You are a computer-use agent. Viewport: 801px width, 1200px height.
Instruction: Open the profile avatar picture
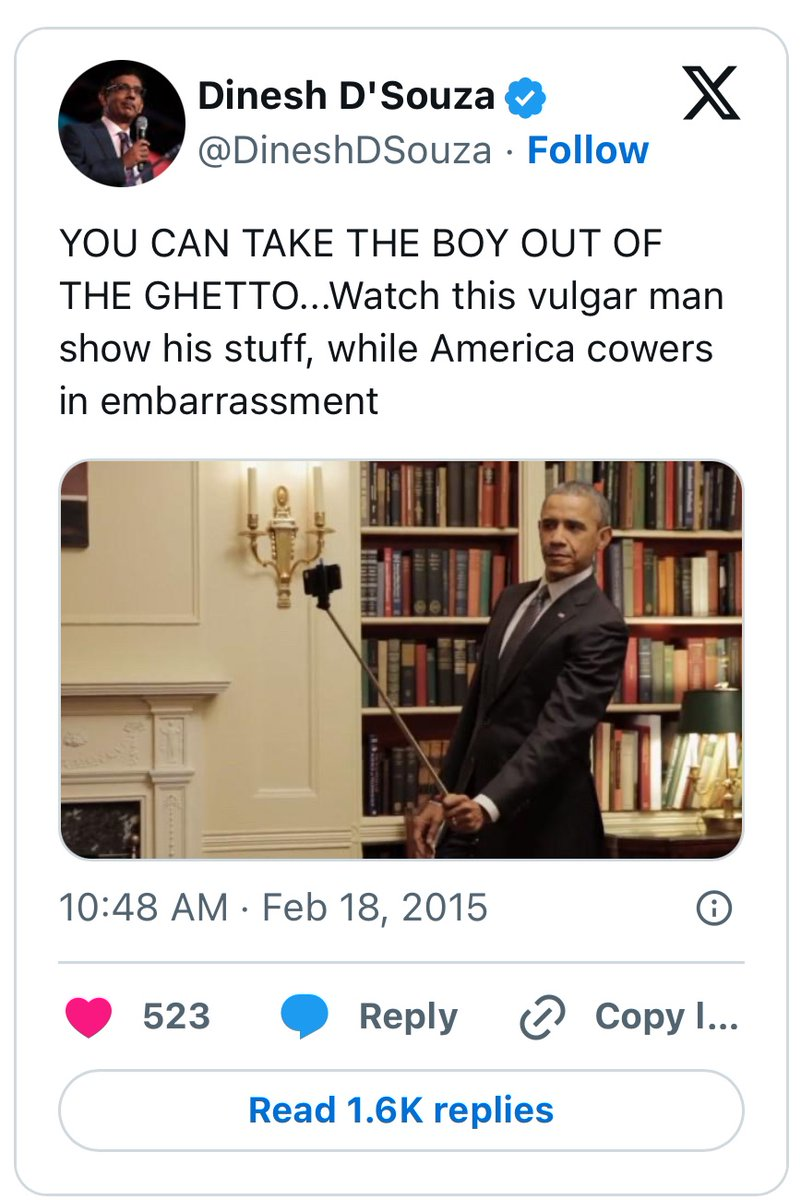coord(122,123)
